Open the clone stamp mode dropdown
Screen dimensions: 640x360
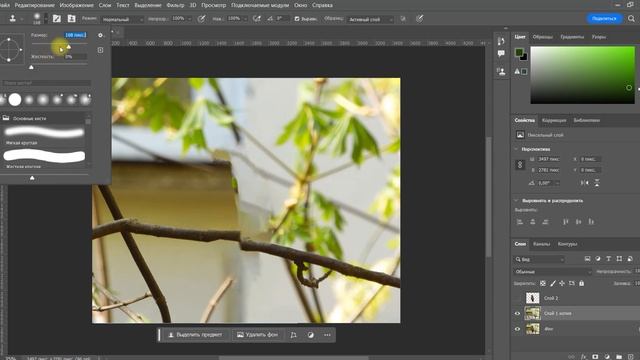122,19
